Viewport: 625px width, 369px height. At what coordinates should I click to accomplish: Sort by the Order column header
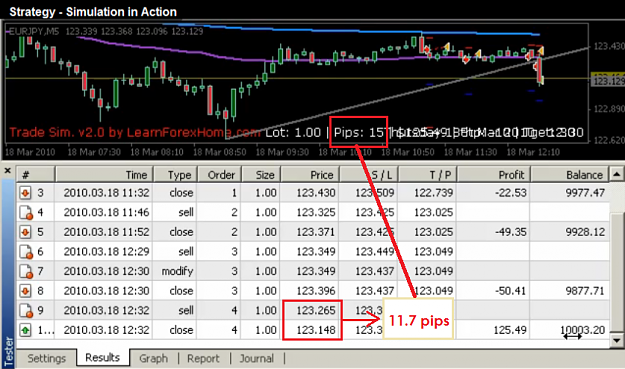click(219, 175)
